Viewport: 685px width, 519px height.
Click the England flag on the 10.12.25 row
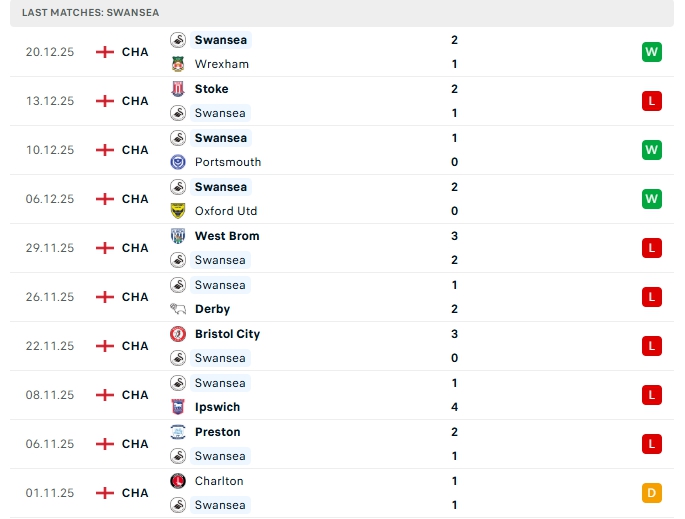tap(105, 150)
